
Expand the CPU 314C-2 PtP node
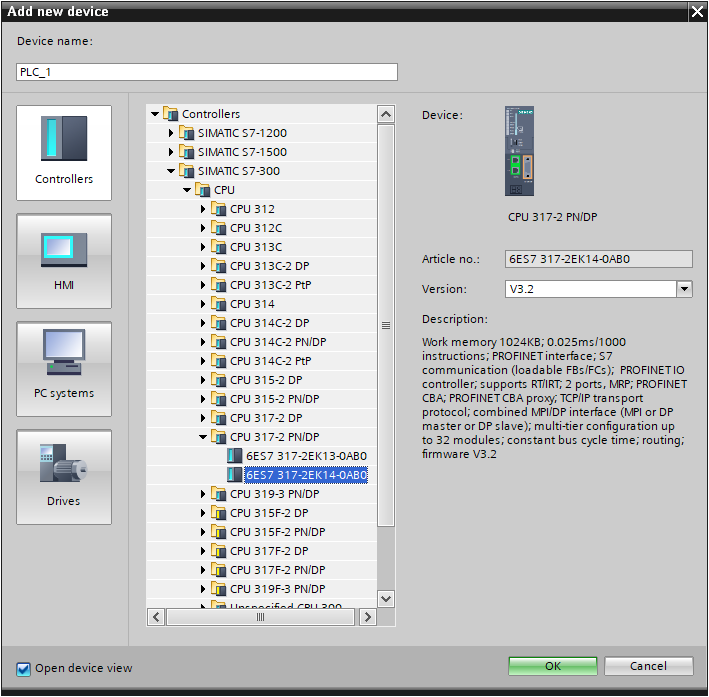203,361
